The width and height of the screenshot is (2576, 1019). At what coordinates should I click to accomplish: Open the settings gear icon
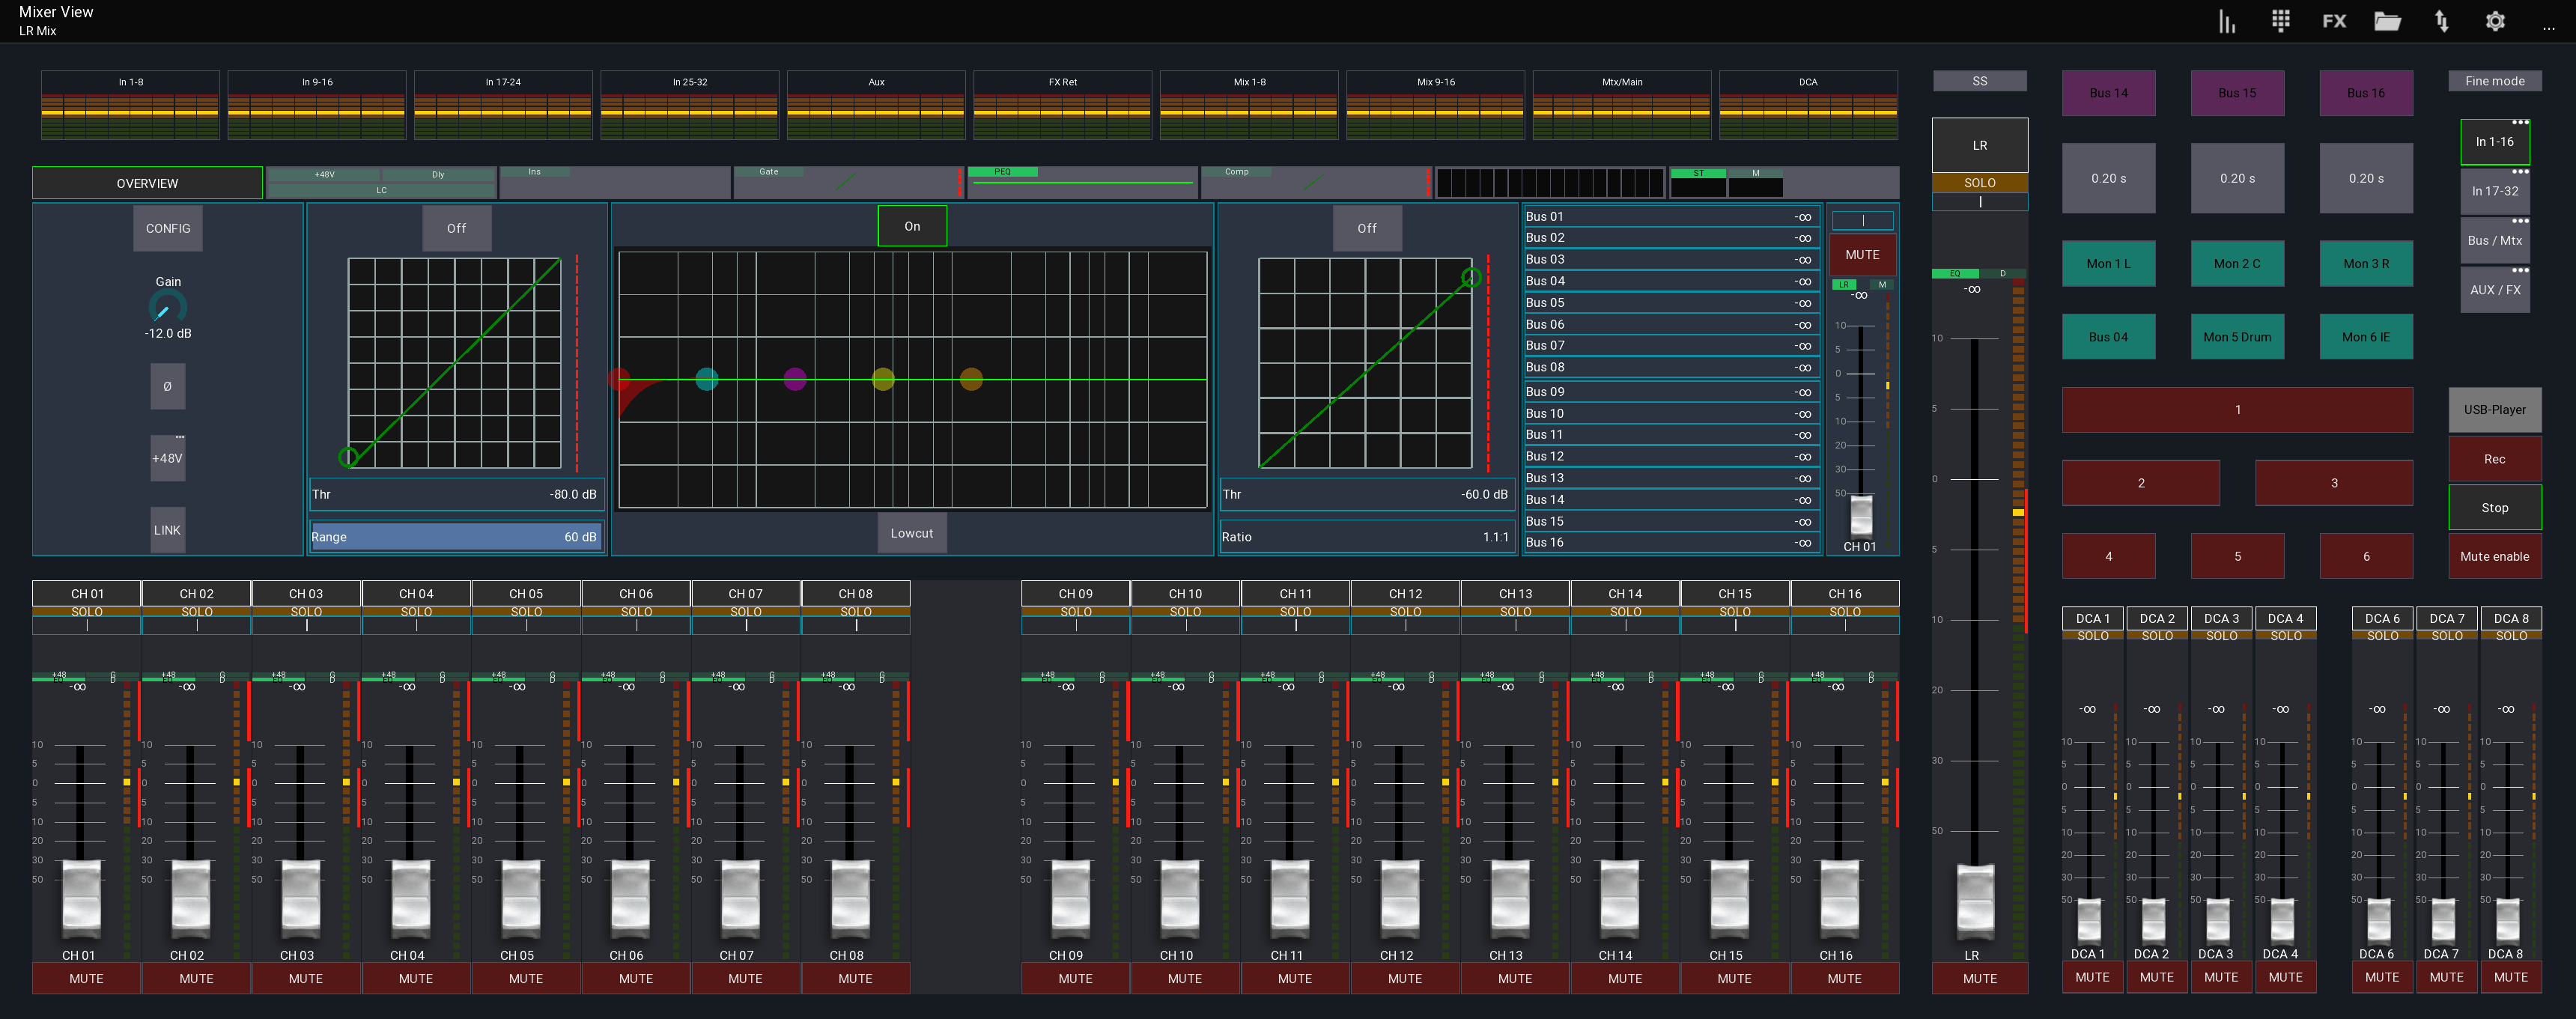coord(2494,21)
